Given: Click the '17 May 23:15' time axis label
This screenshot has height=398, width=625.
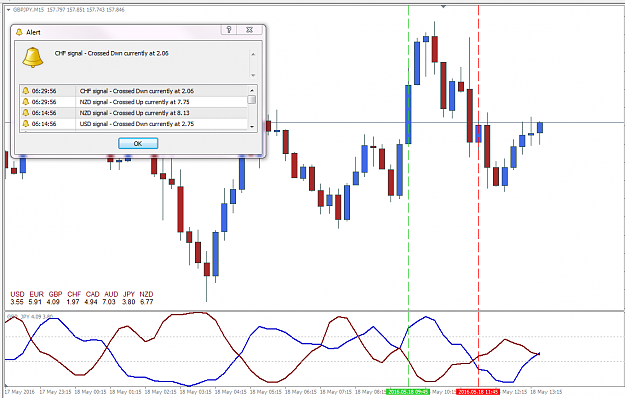Looking at the screenshot, I should click(55, 392).
